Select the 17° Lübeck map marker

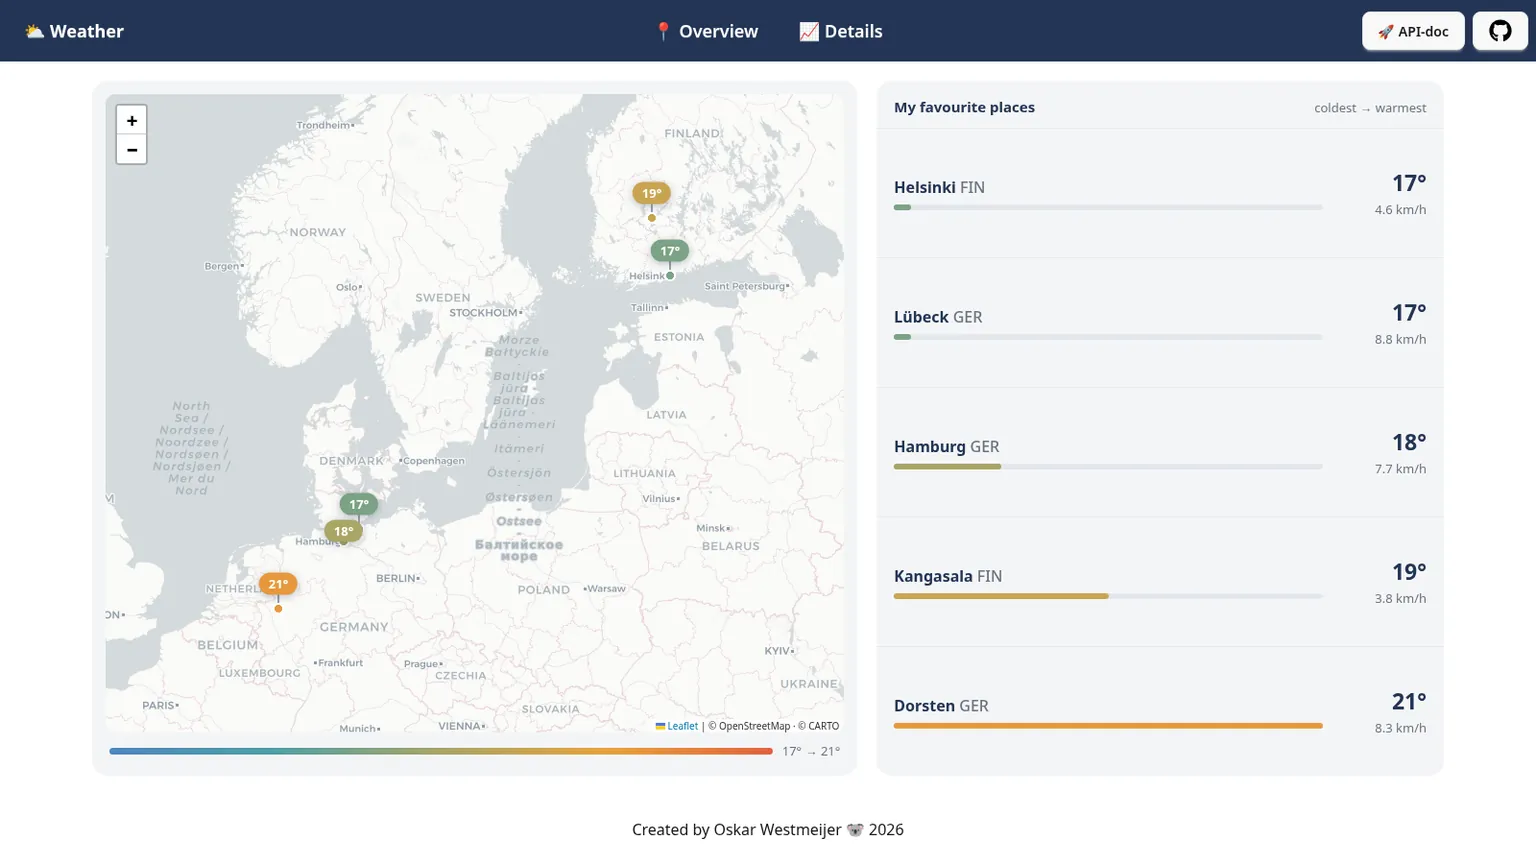[359, 504]
